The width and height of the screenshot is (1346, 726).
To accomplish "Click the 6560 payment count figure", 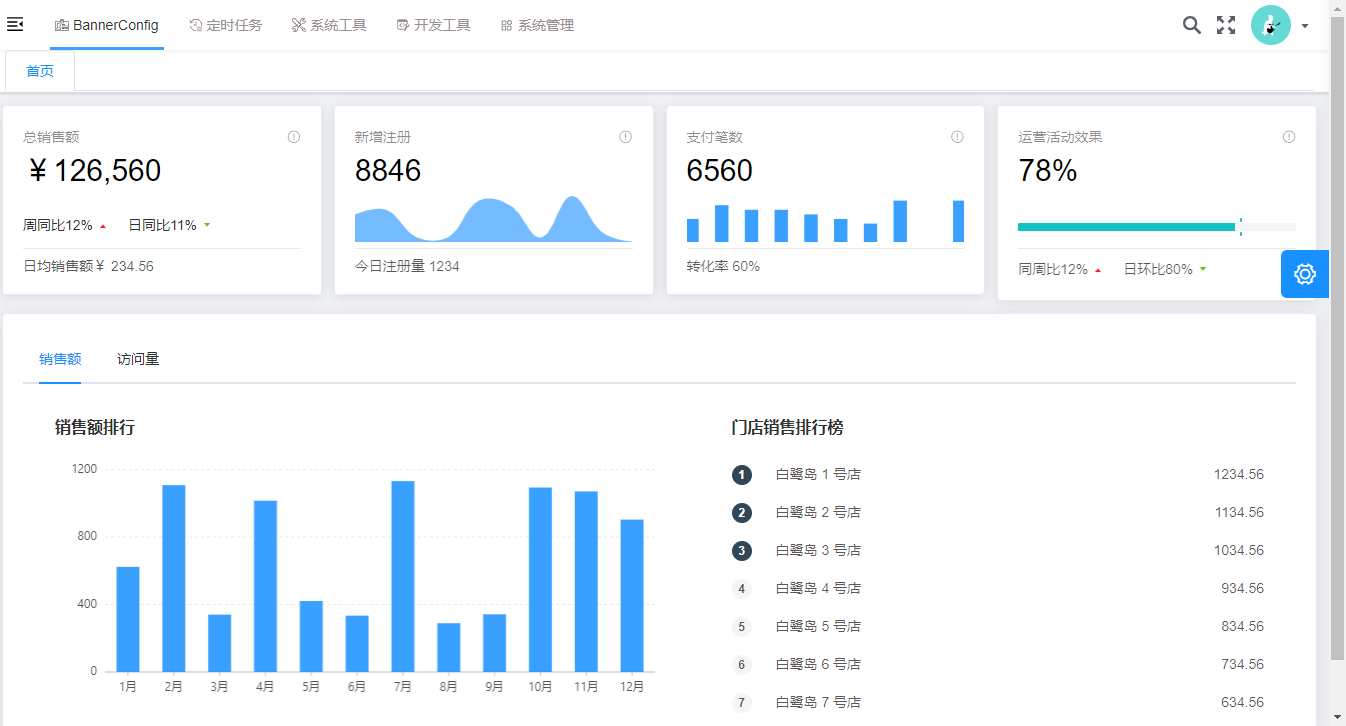I will coord(720,171).
